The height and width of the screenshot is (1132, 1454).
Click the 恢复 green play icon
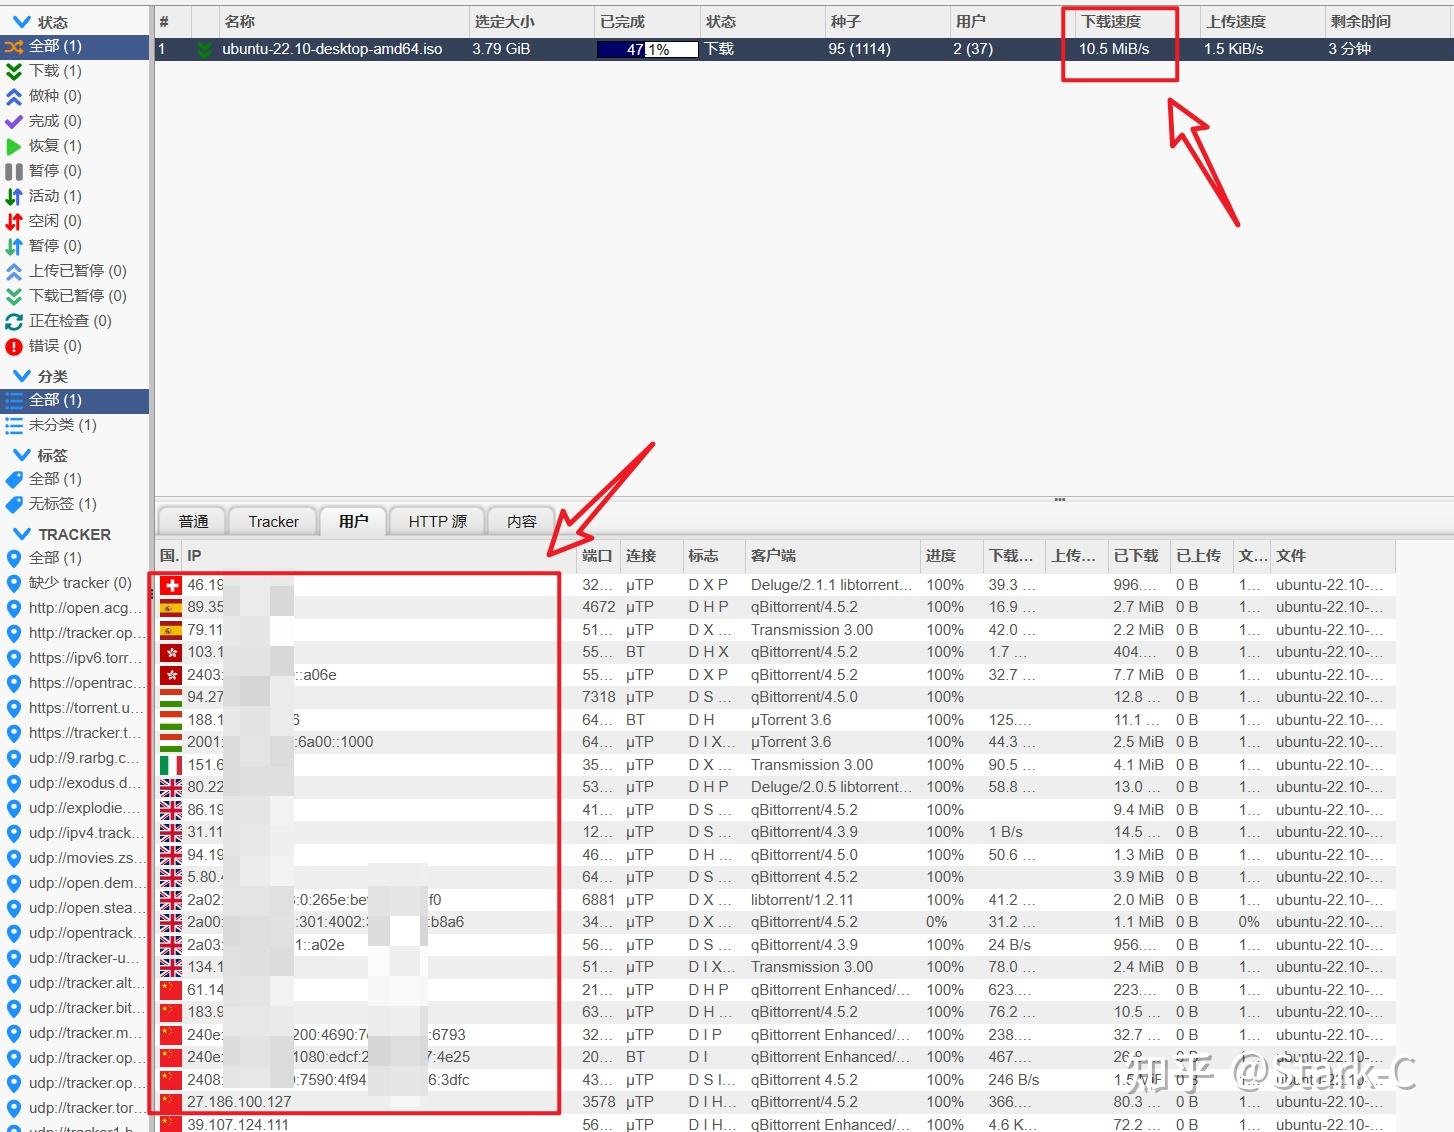(14, 146)
